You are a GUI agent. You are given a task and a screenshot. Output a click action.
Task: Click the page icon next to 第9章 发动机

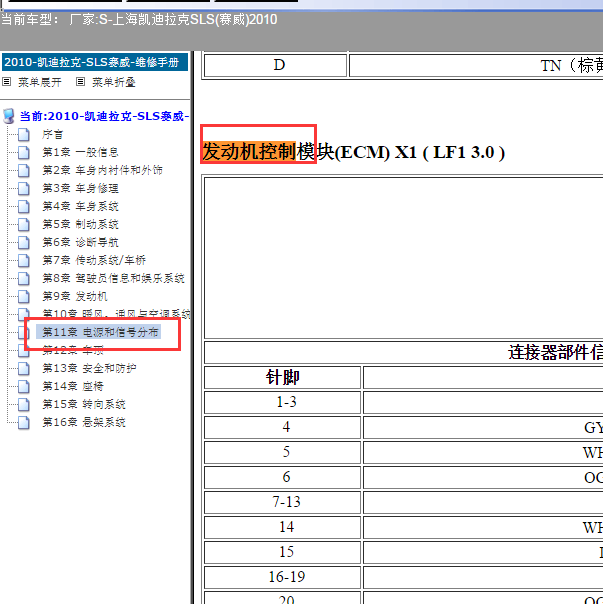click(x=24, y=296)
